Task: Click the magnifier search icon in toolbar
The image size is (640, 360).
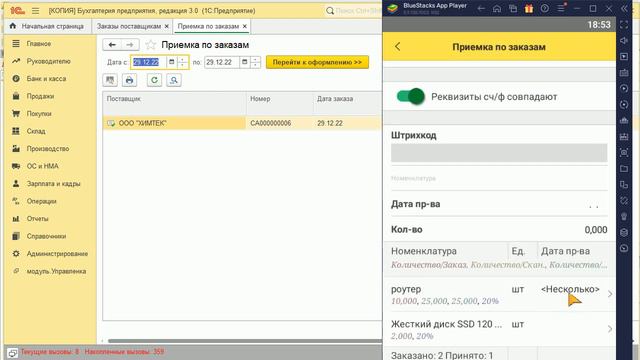Action: [x=174, y=80]
